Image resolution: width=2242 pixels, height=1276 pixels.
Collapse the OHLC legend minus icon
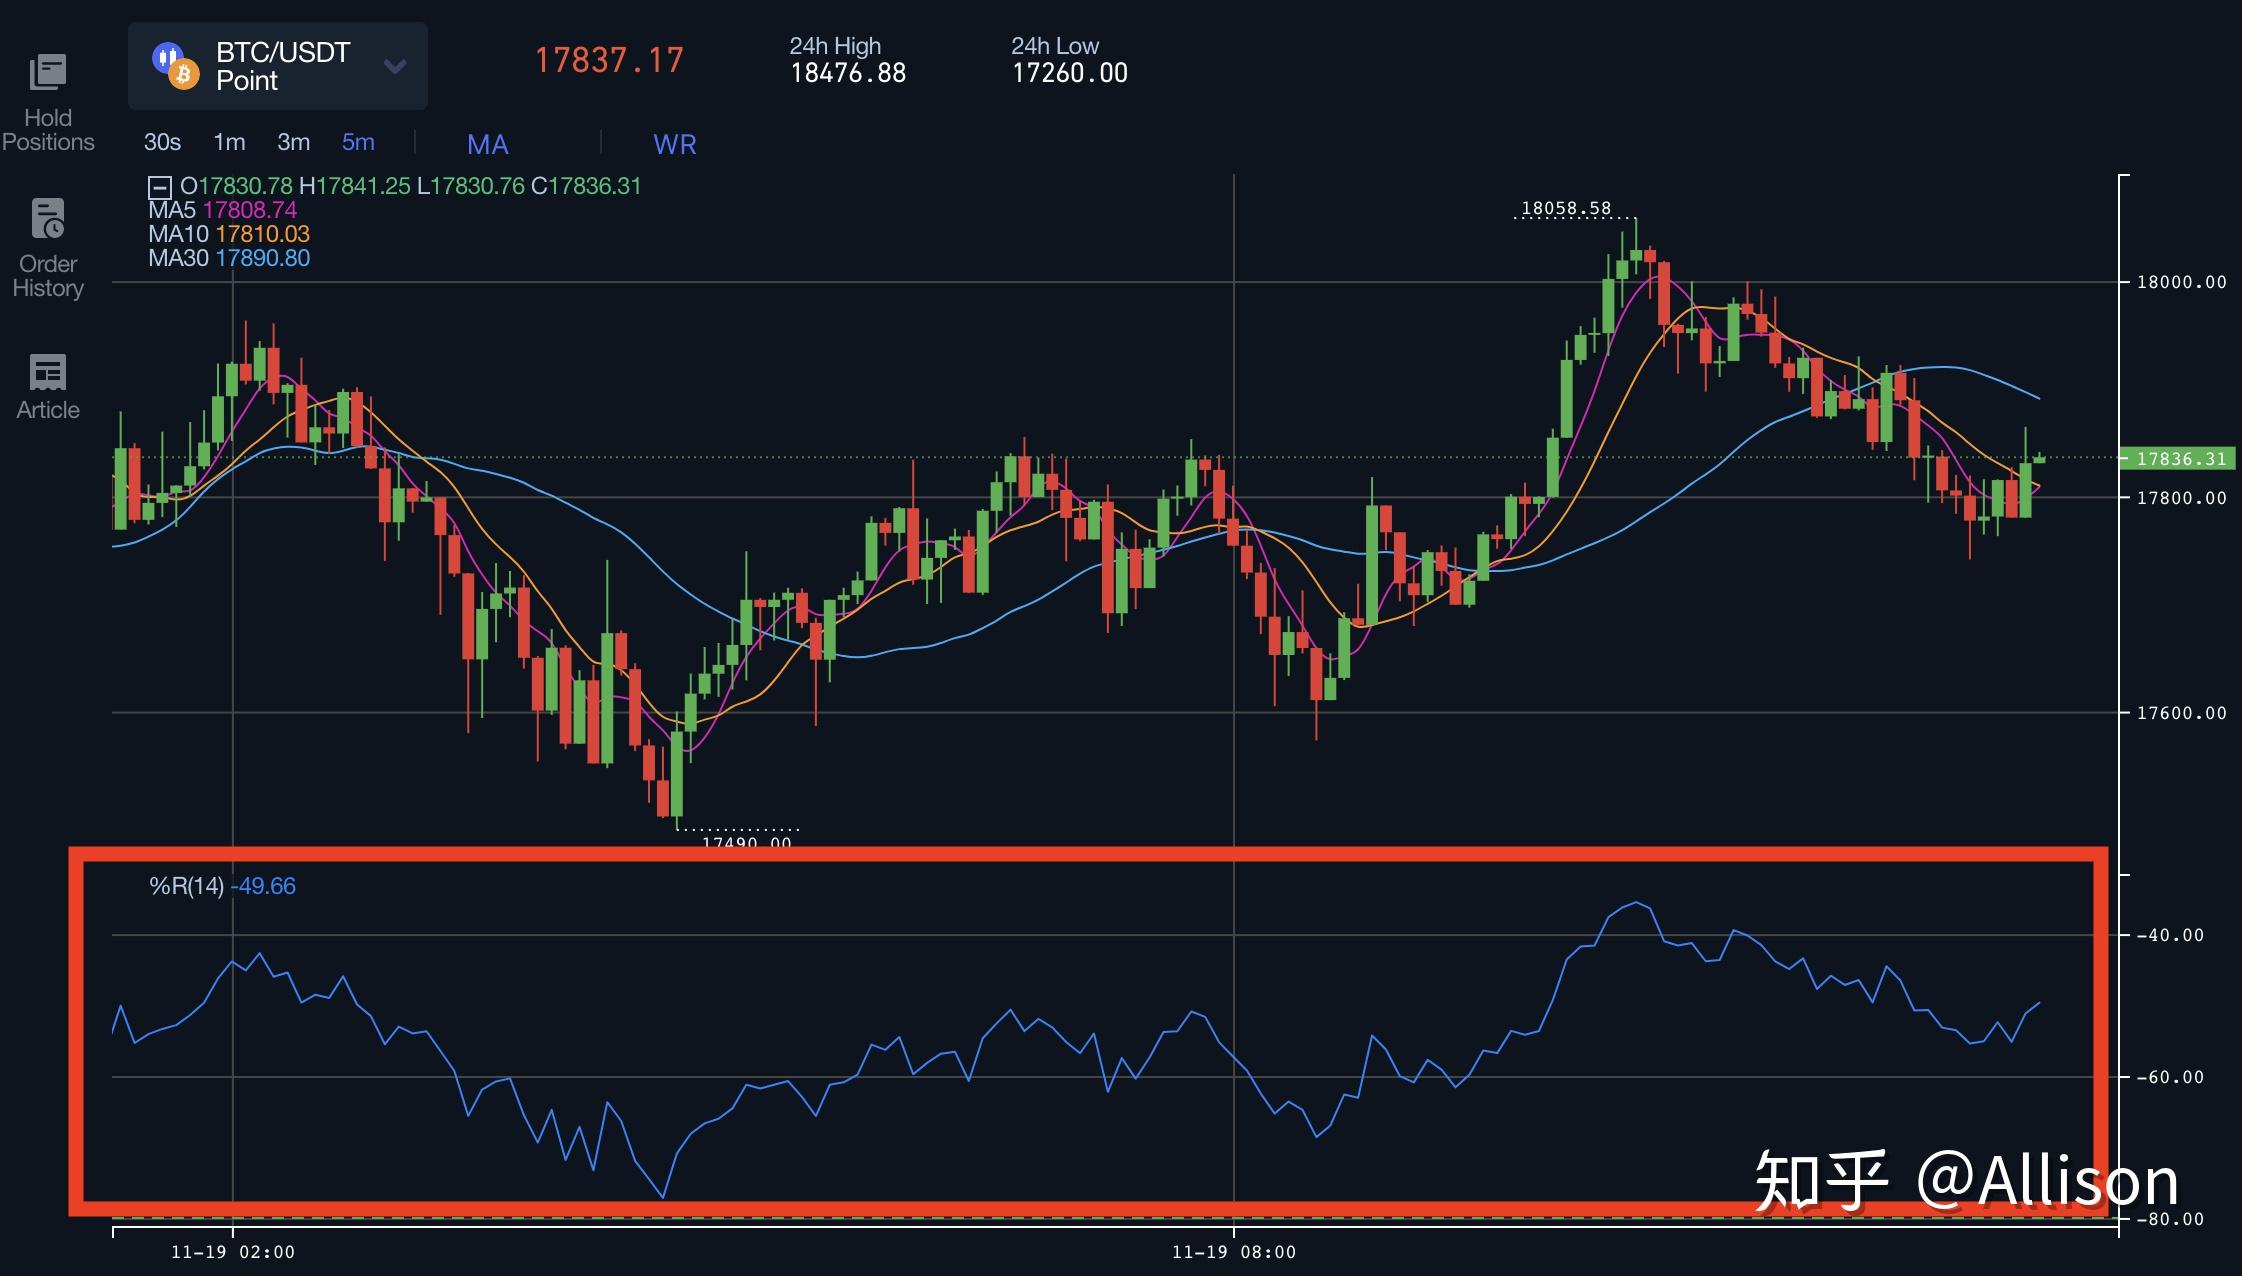pyautogui.click(x=160, y=186)
